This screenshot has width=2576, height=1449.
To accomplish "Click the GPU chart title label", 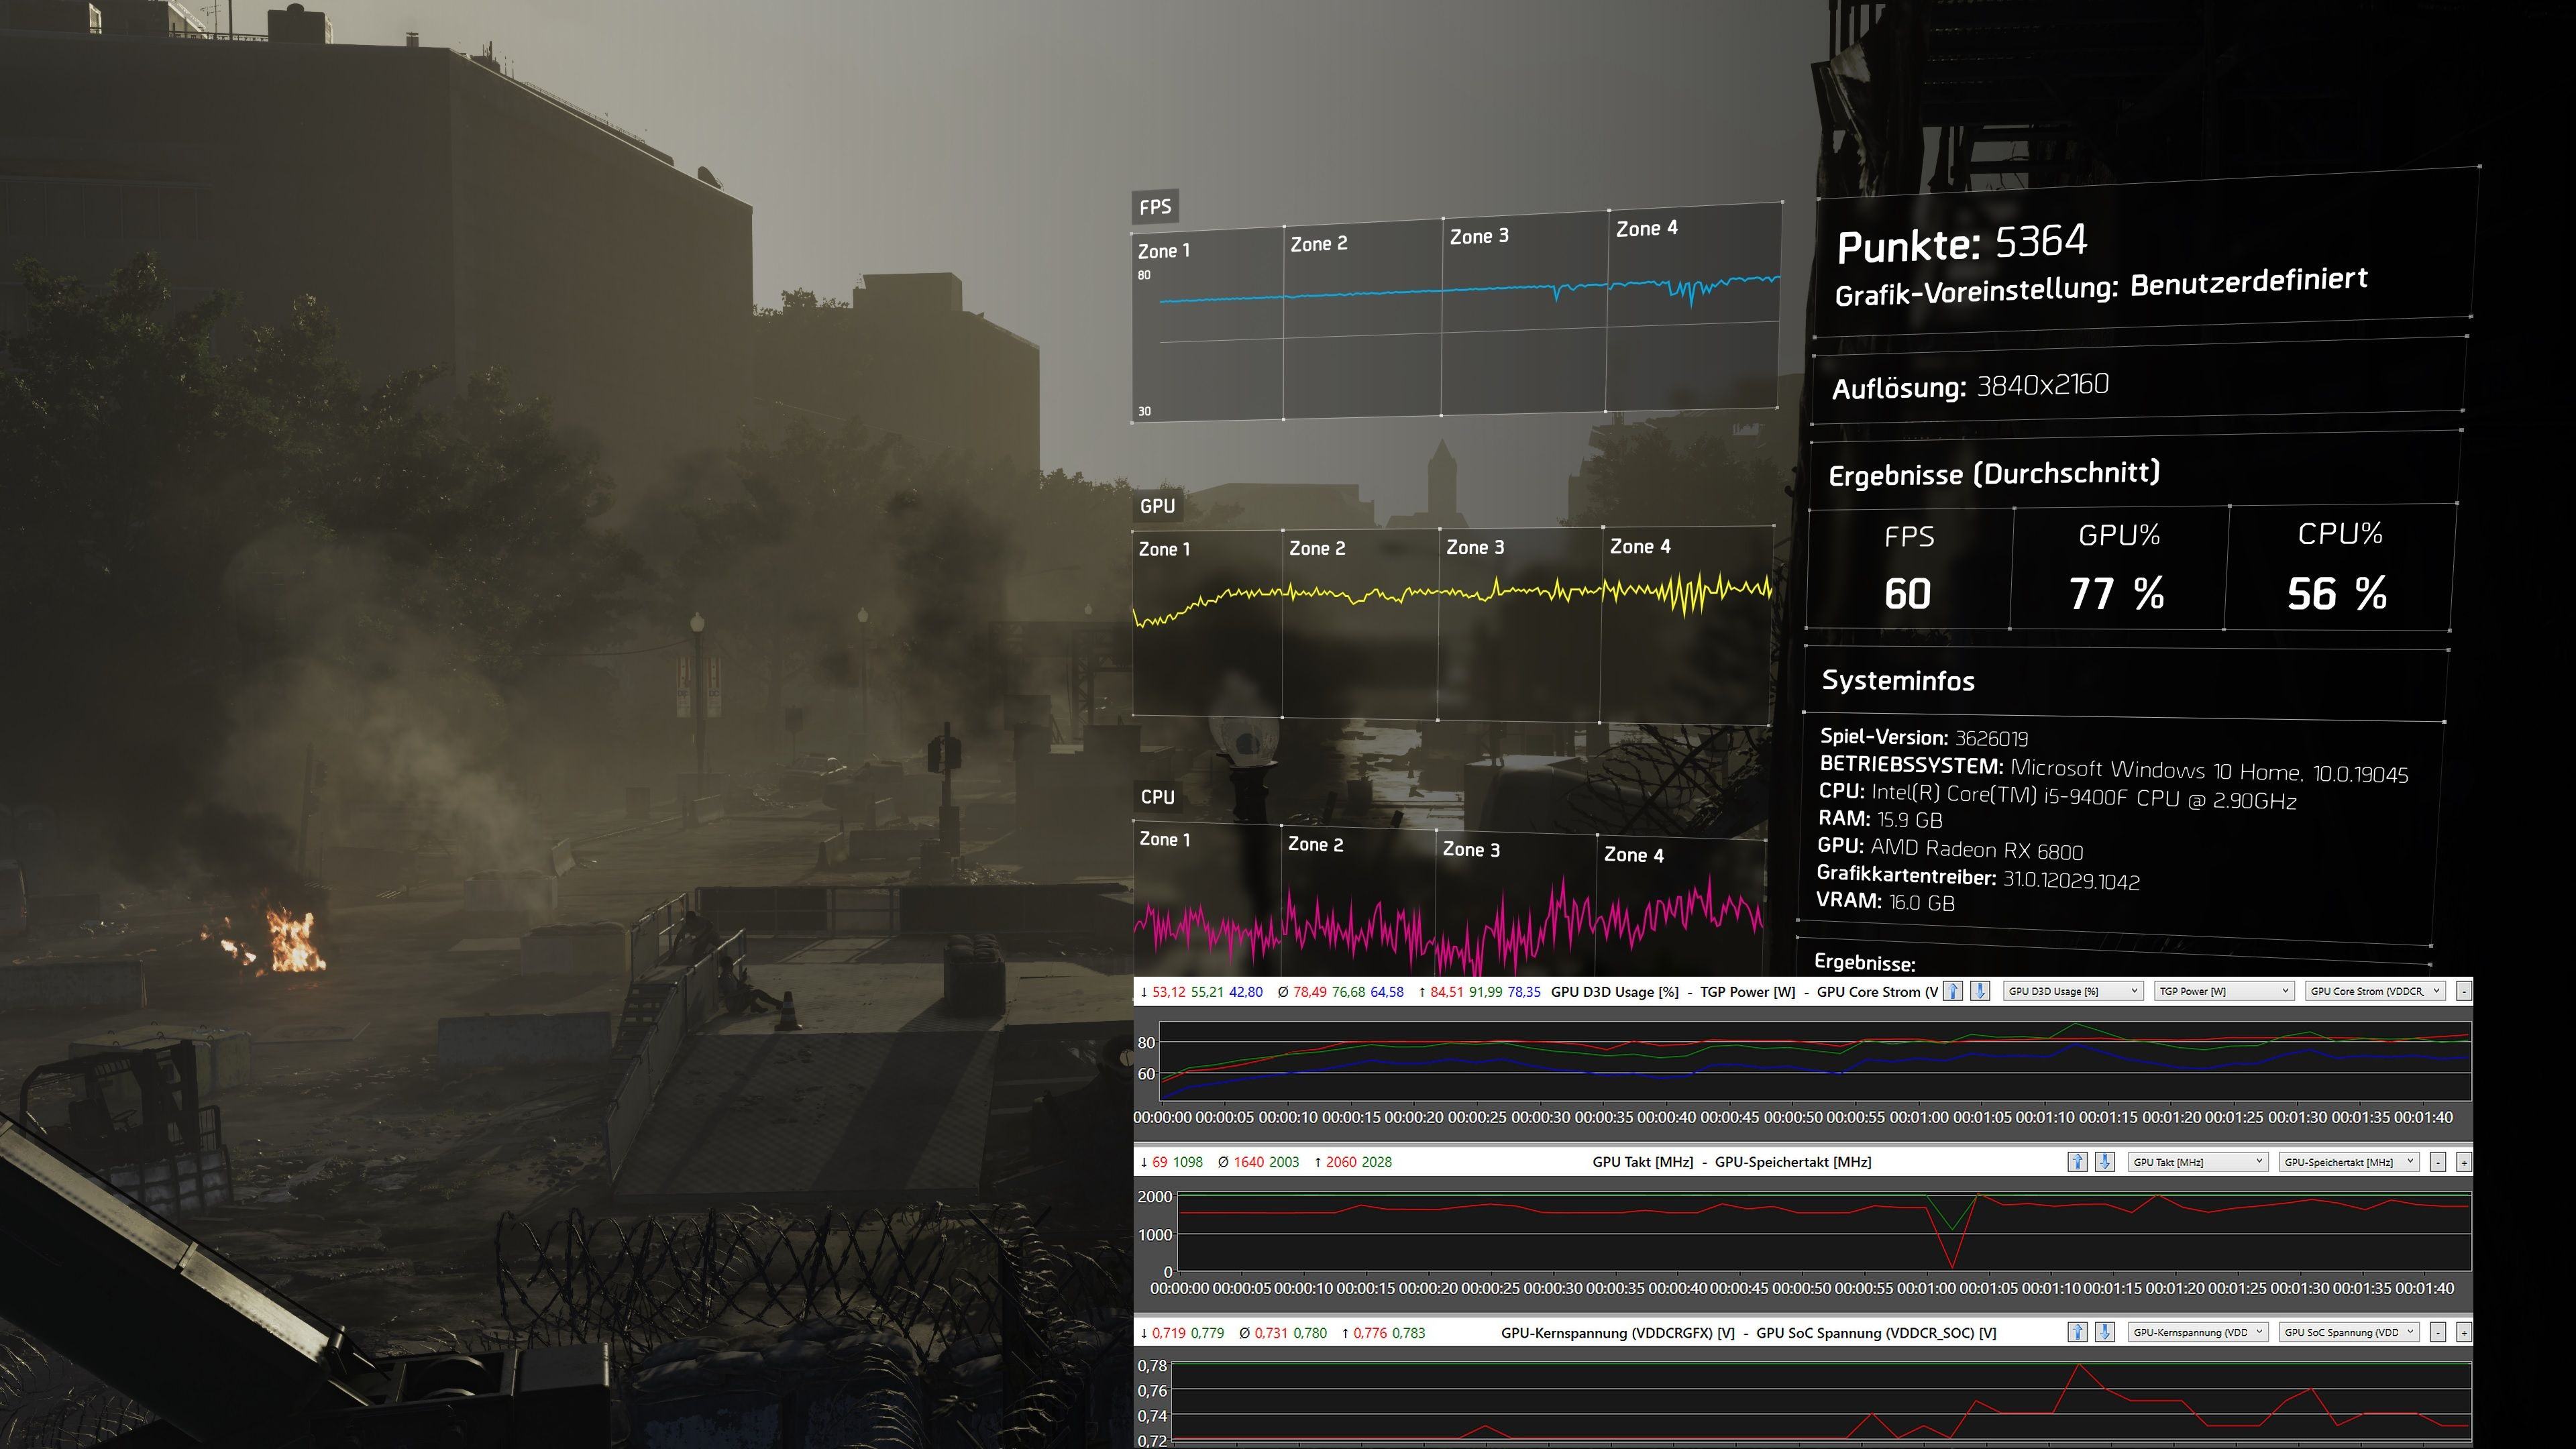I will 1157,505.
